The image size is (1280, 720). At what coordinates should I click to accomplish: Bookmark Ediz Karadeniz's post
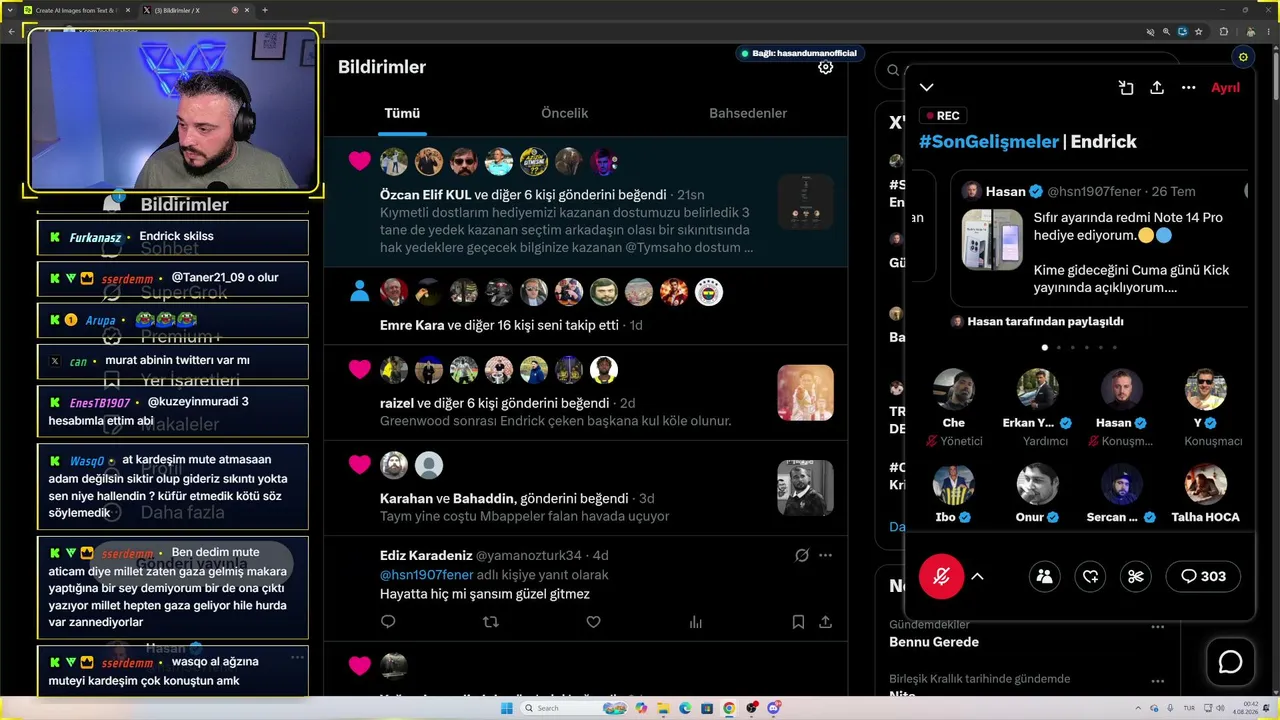click(798, 622)
